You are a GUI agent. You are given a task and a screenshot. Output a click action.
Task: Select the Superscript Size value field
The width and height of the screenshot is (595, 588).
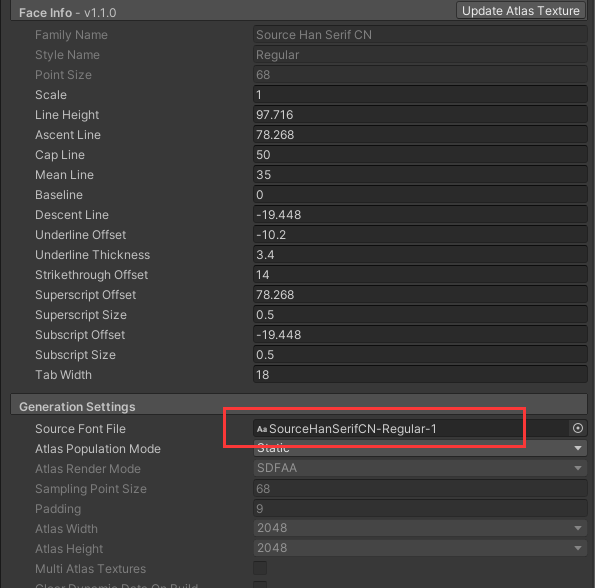[x=420, y=314]
